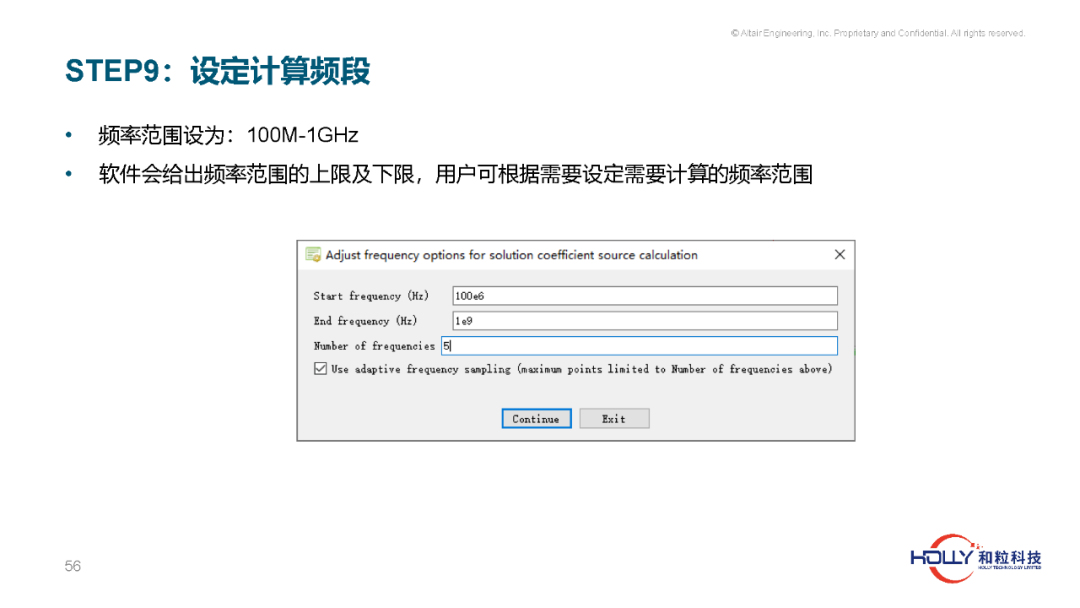Click the HOLLY 和粒科技 logo
1080x608 pixels.
pos(976,558)
